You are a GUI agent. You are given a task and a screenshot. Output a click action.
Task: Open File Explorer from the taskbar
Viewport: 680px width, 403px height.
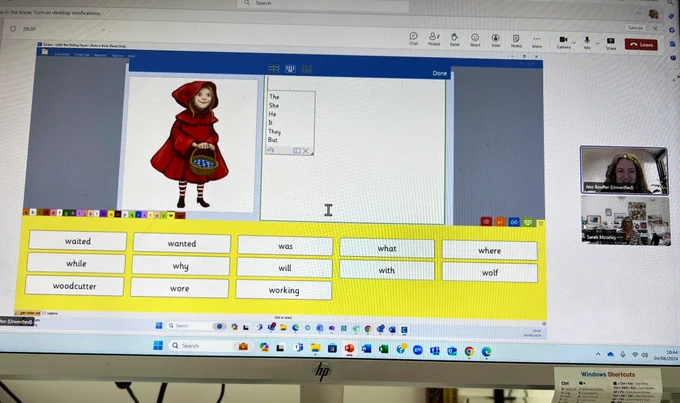(315, 347)
